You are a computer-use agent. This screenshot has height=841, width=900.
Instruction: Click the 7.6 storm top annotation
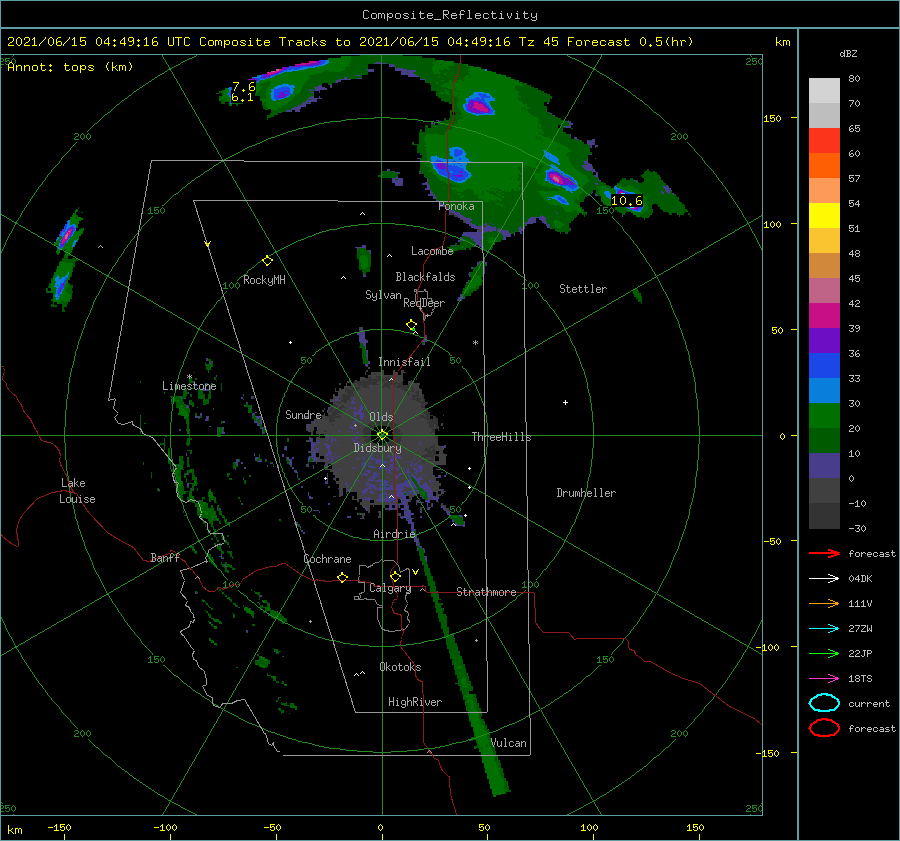click(243, 87)
